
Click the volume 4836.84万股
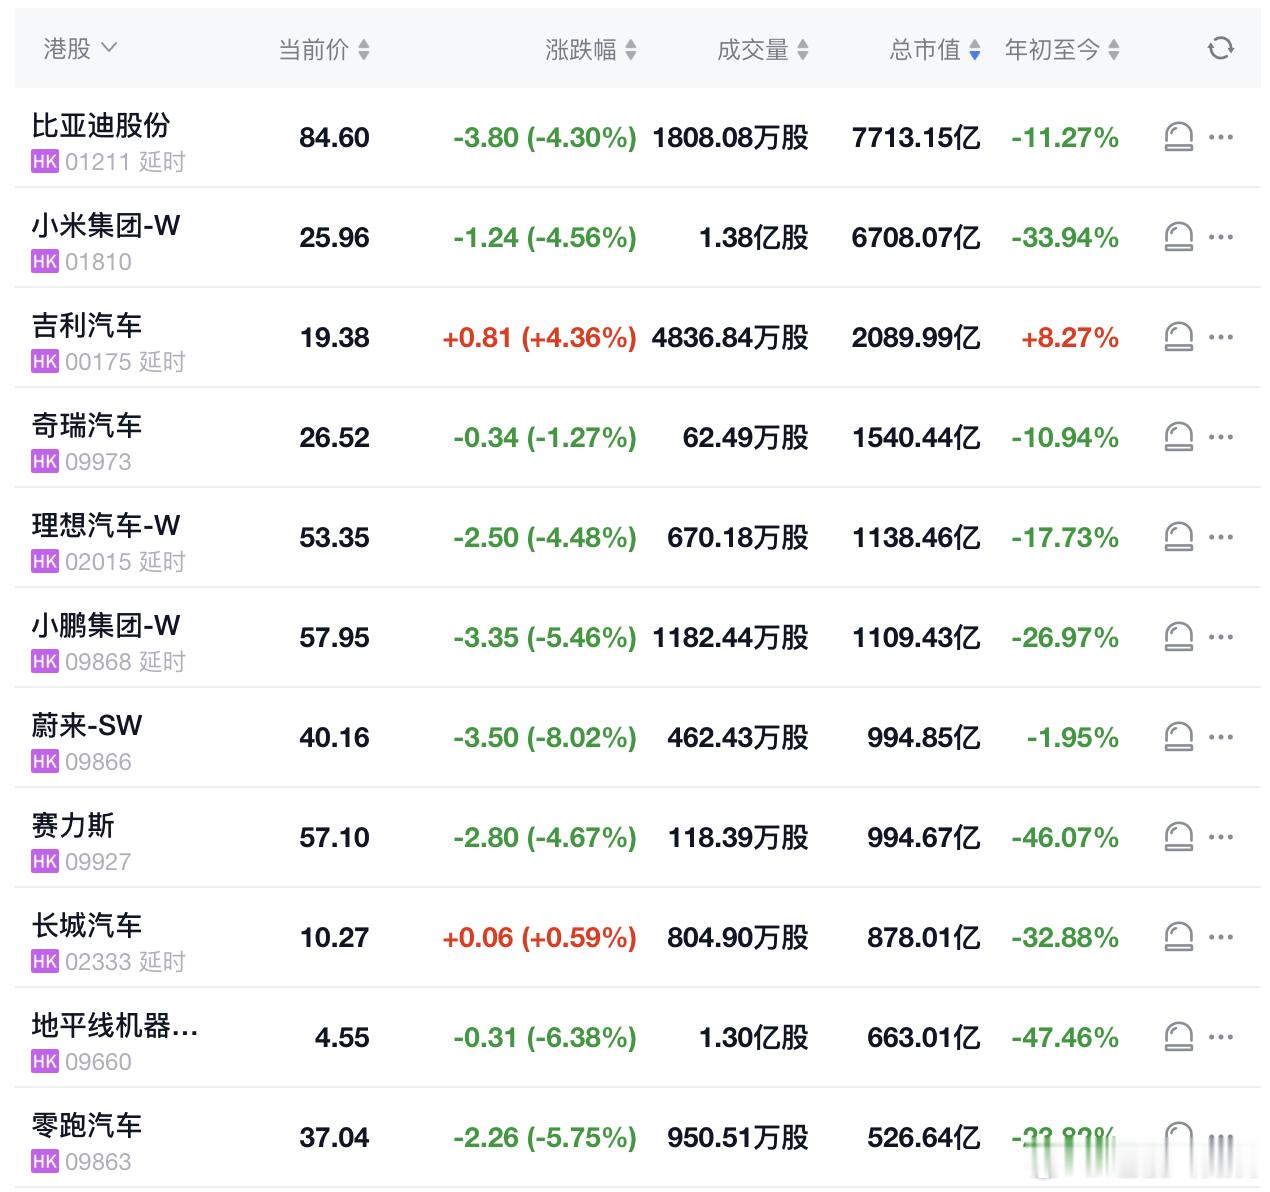click(x=730, y=337)
